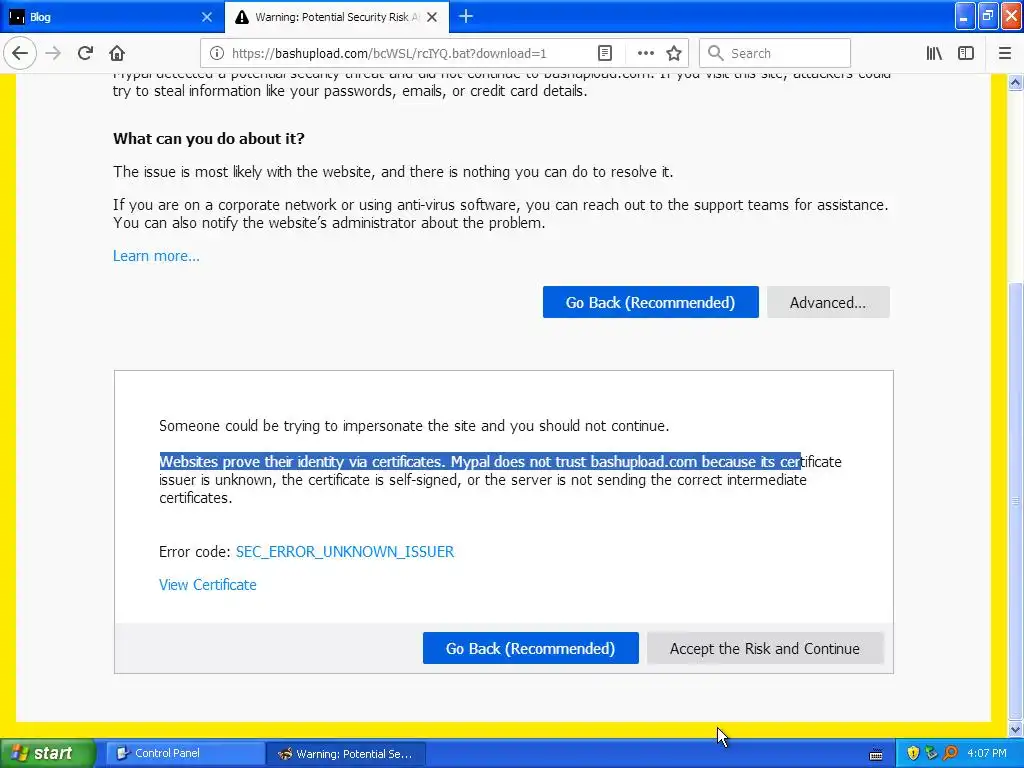Image resolution: width=1024 pixels, height=768 pixels.
Task: Open the hamburger application menu
Action: (x=1005, y=54)
